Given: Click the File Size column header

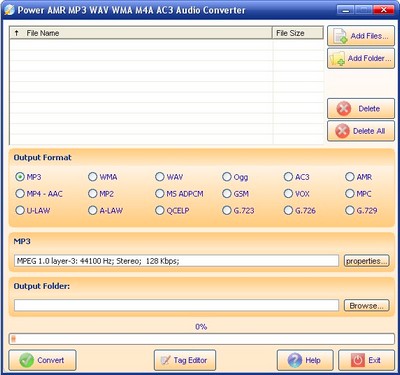Looking at the screenshot, I should click(x=298, y=33).
